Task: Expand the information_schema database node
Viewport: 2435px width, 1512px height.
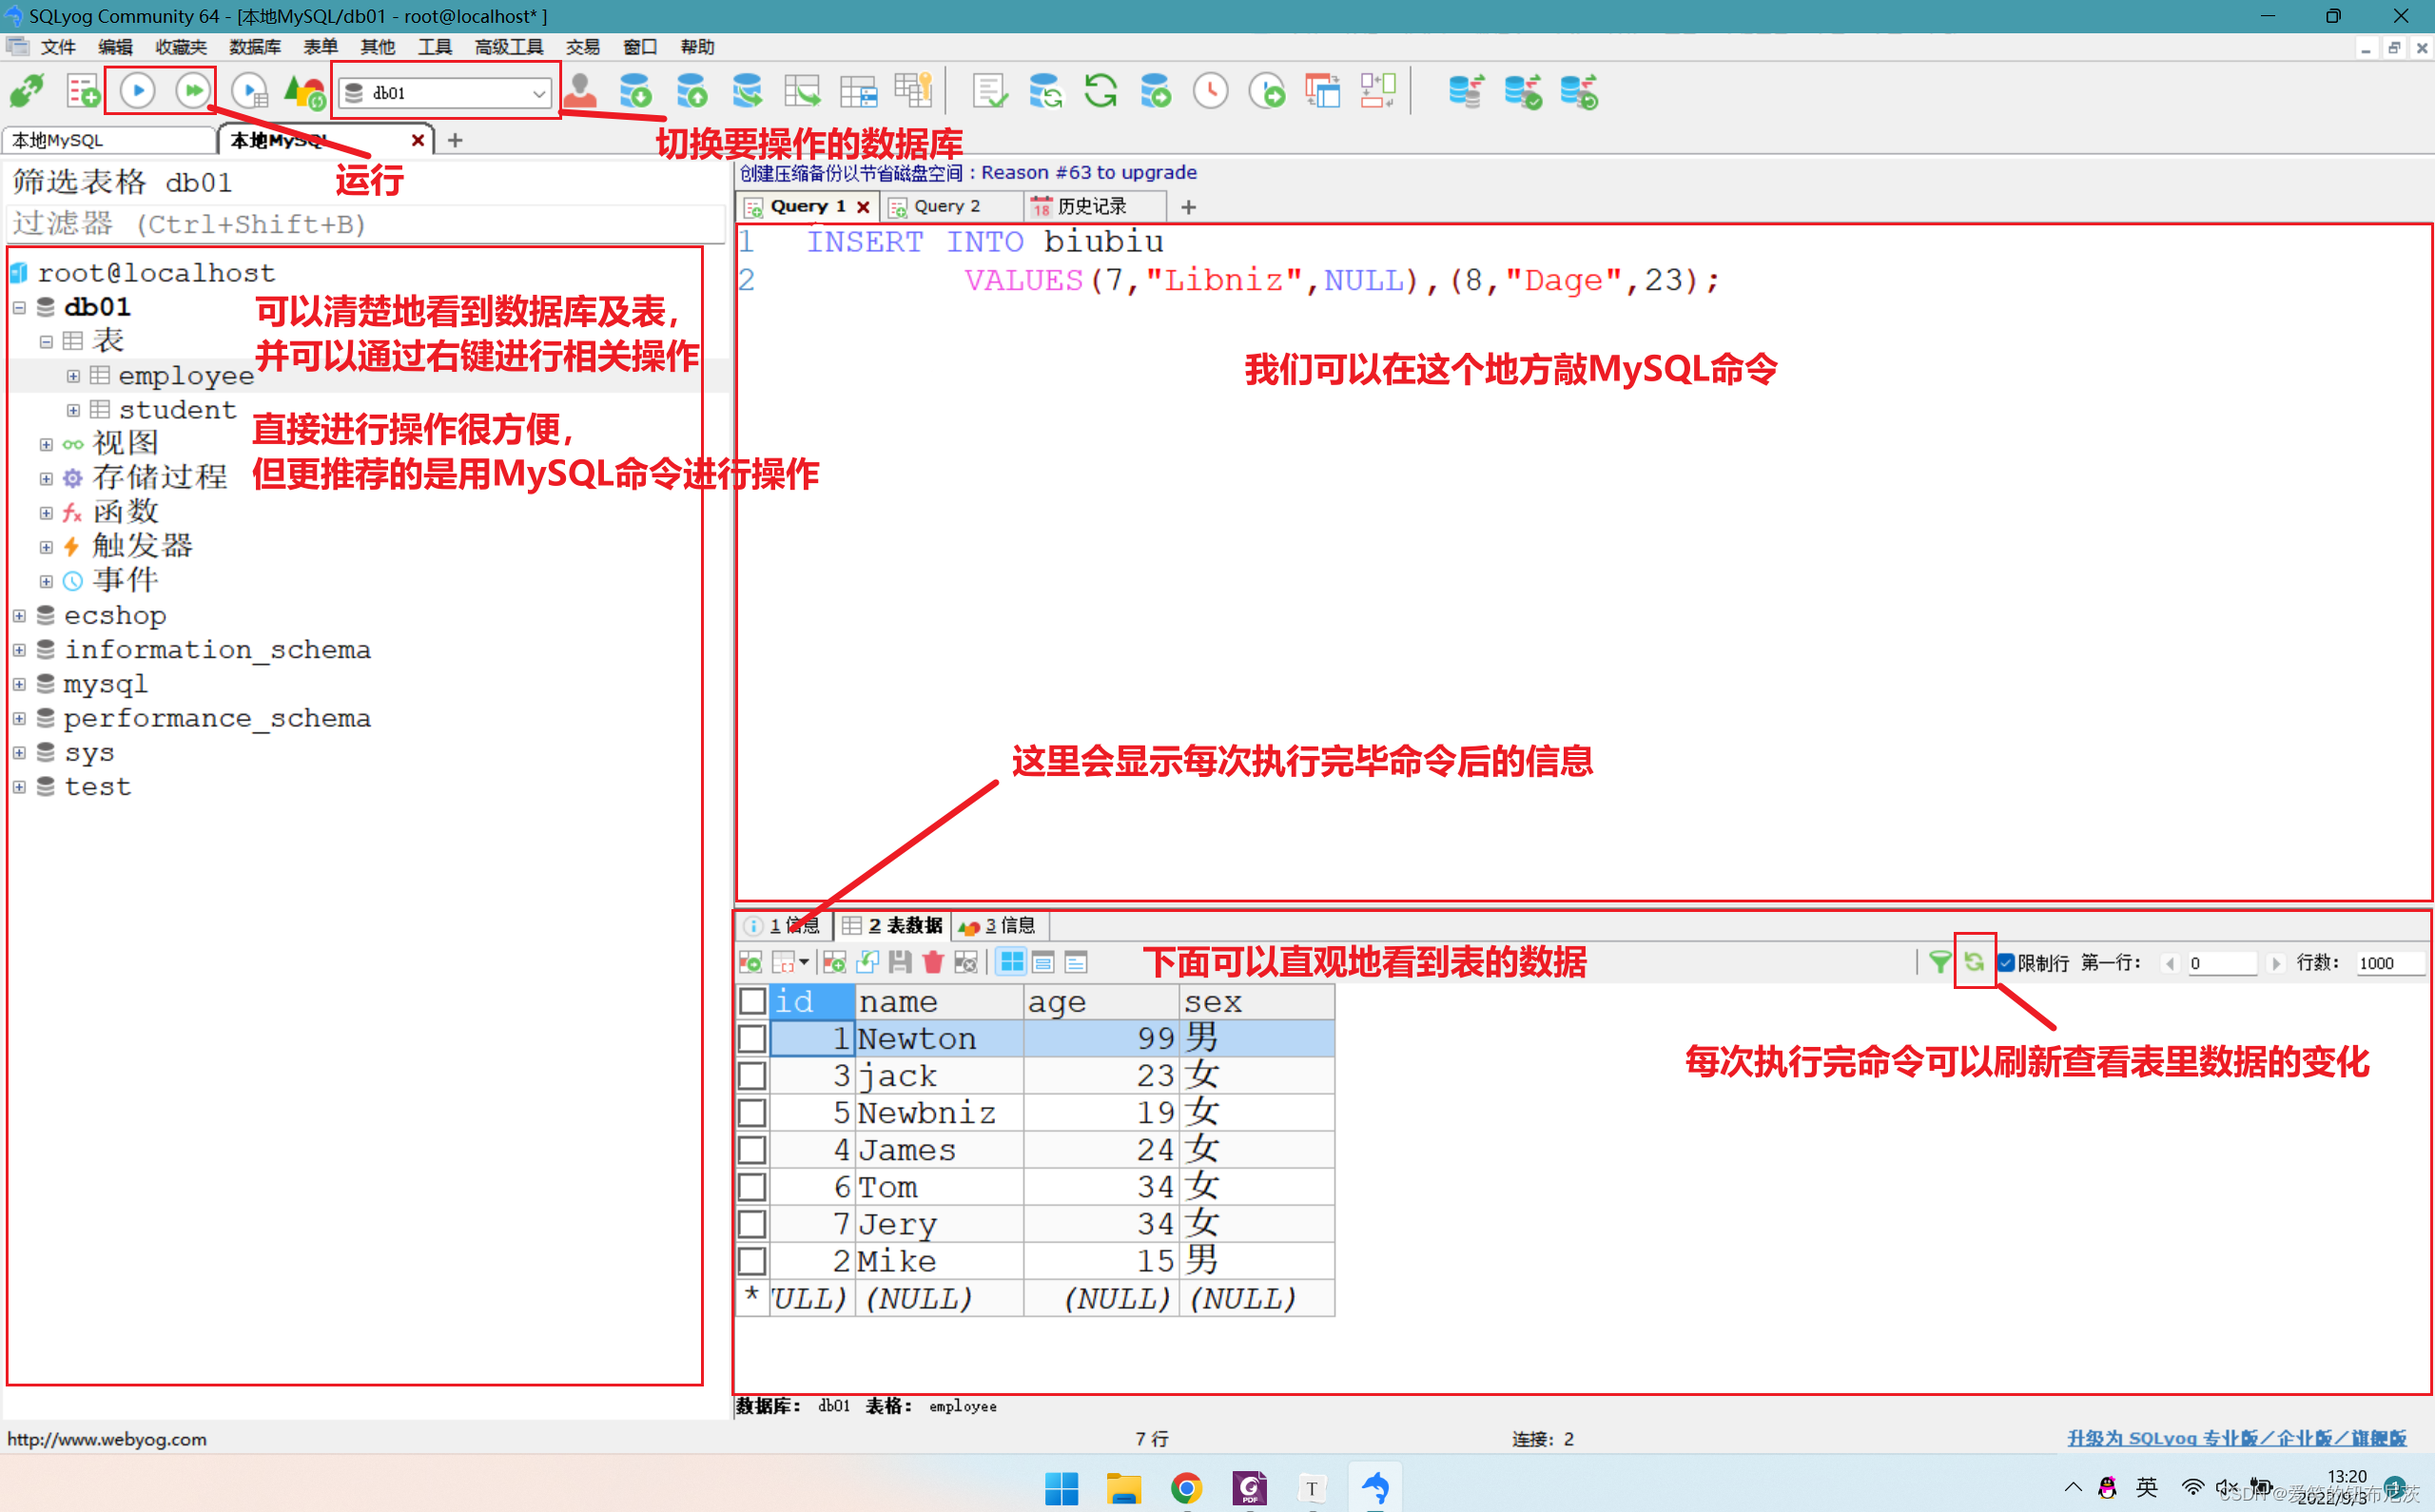Action: click(x=19, y=650)
